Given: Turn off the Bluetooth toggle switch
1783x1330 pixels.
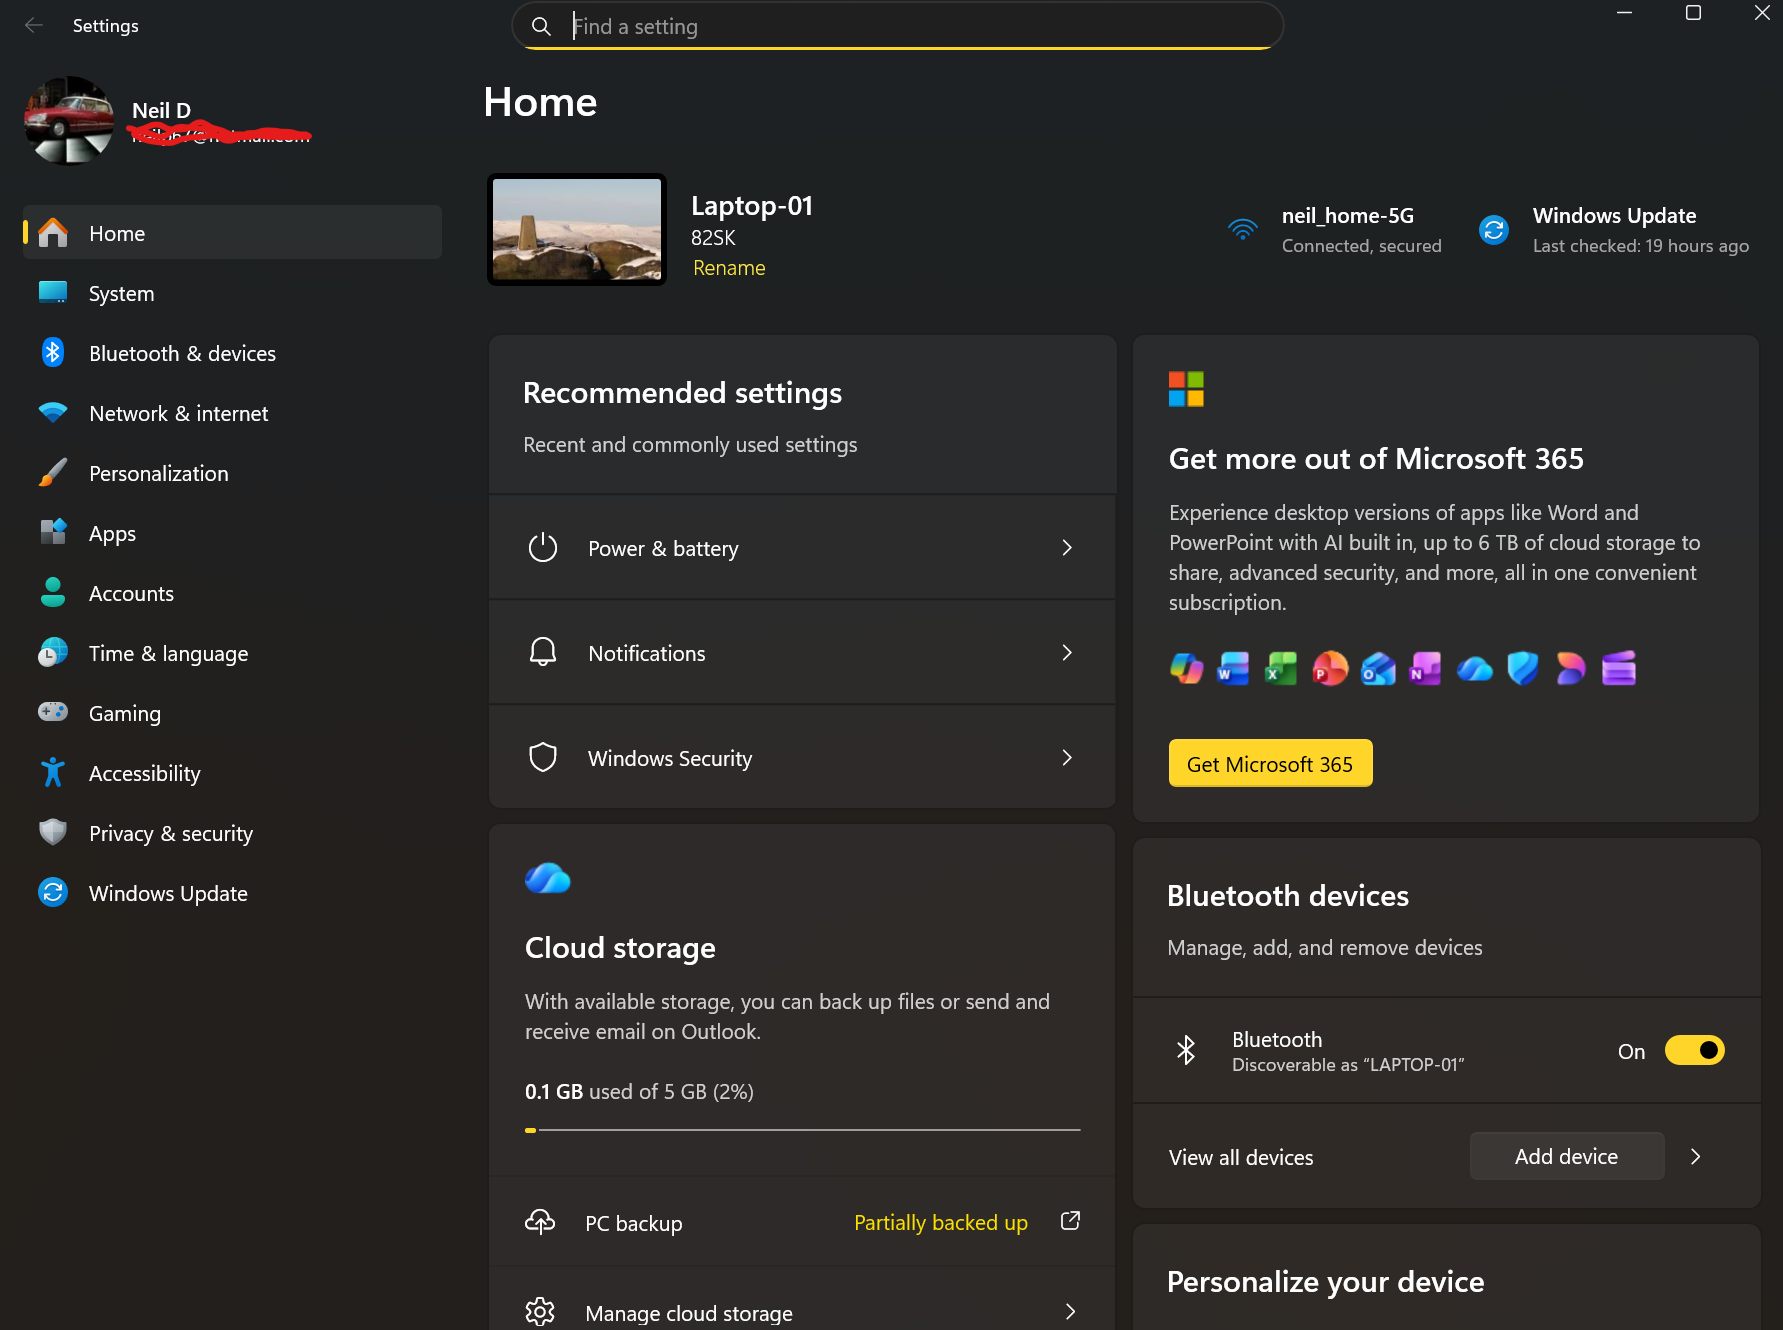Looking at the screenshot, I should pyautogui.click(x=1694, y=1050).
